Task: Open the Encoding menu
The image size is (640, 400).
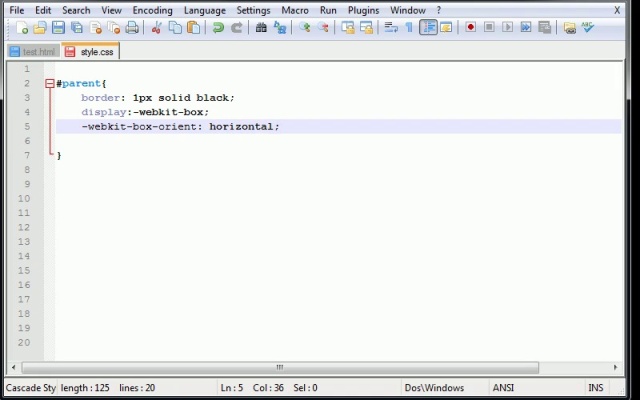Action: point(153,10)
